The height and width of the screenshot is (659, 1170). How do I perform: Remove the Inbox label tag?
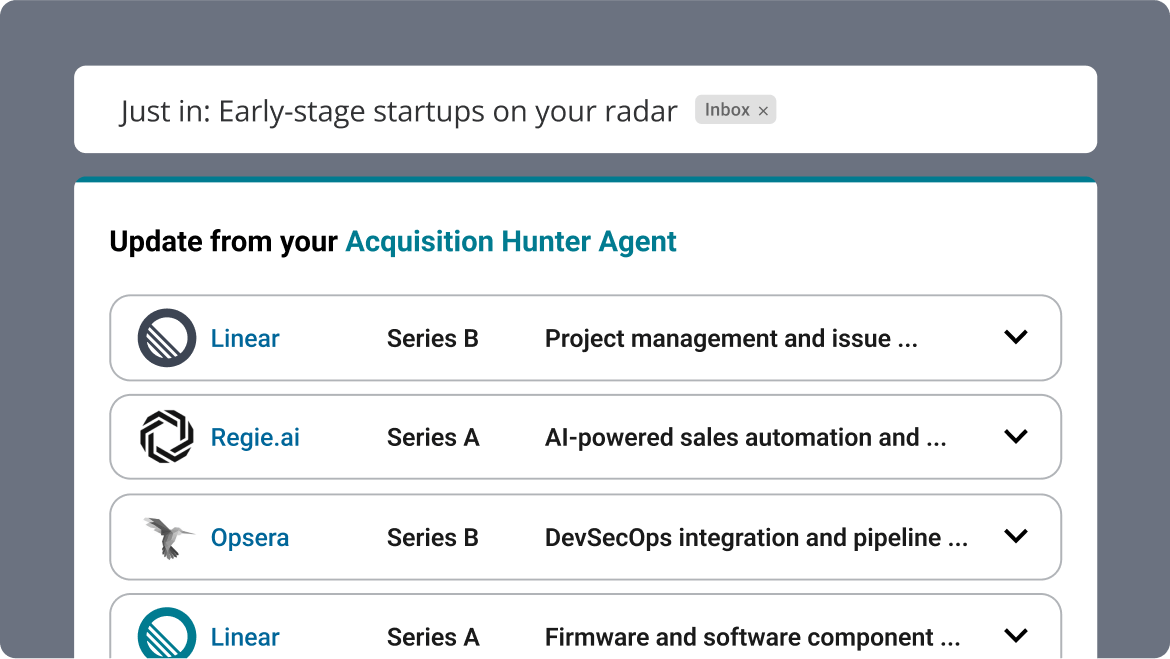click(762, 109)
